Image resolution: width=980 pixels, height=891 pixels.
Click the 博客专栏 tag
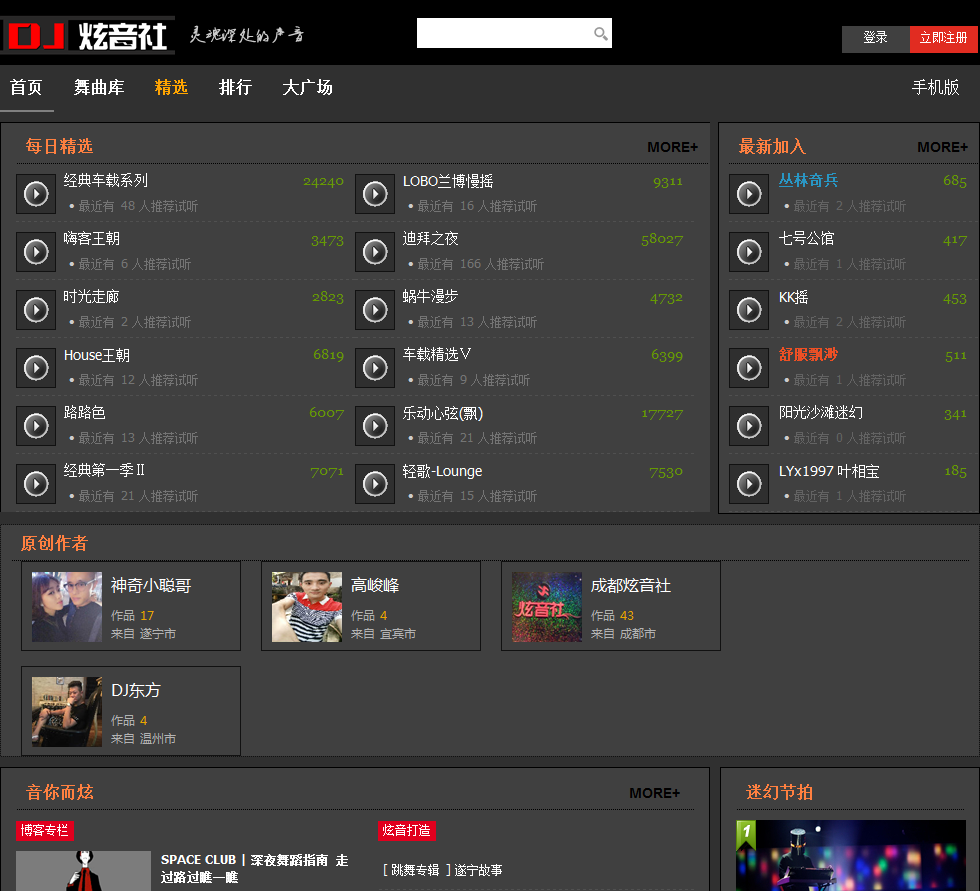point(44,830)
